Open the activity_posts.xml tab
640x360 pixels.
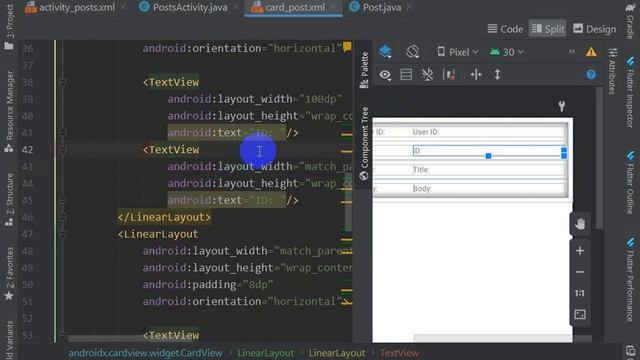pos(70,7)
